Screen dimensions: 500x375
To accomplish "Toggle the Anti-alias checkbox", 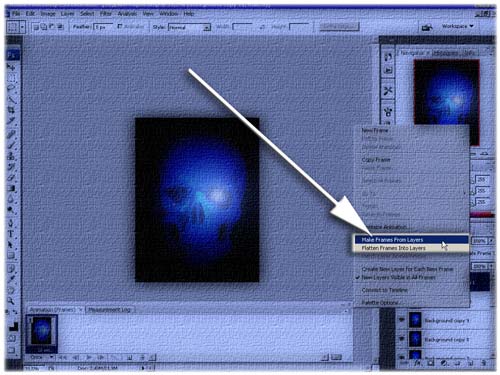I will point(120,26).
